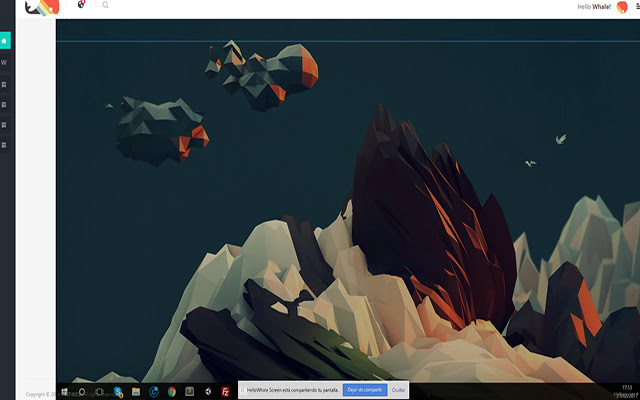640x400 pixels.
Task: Open the globe notifications icon
Action: coord(82,4)
